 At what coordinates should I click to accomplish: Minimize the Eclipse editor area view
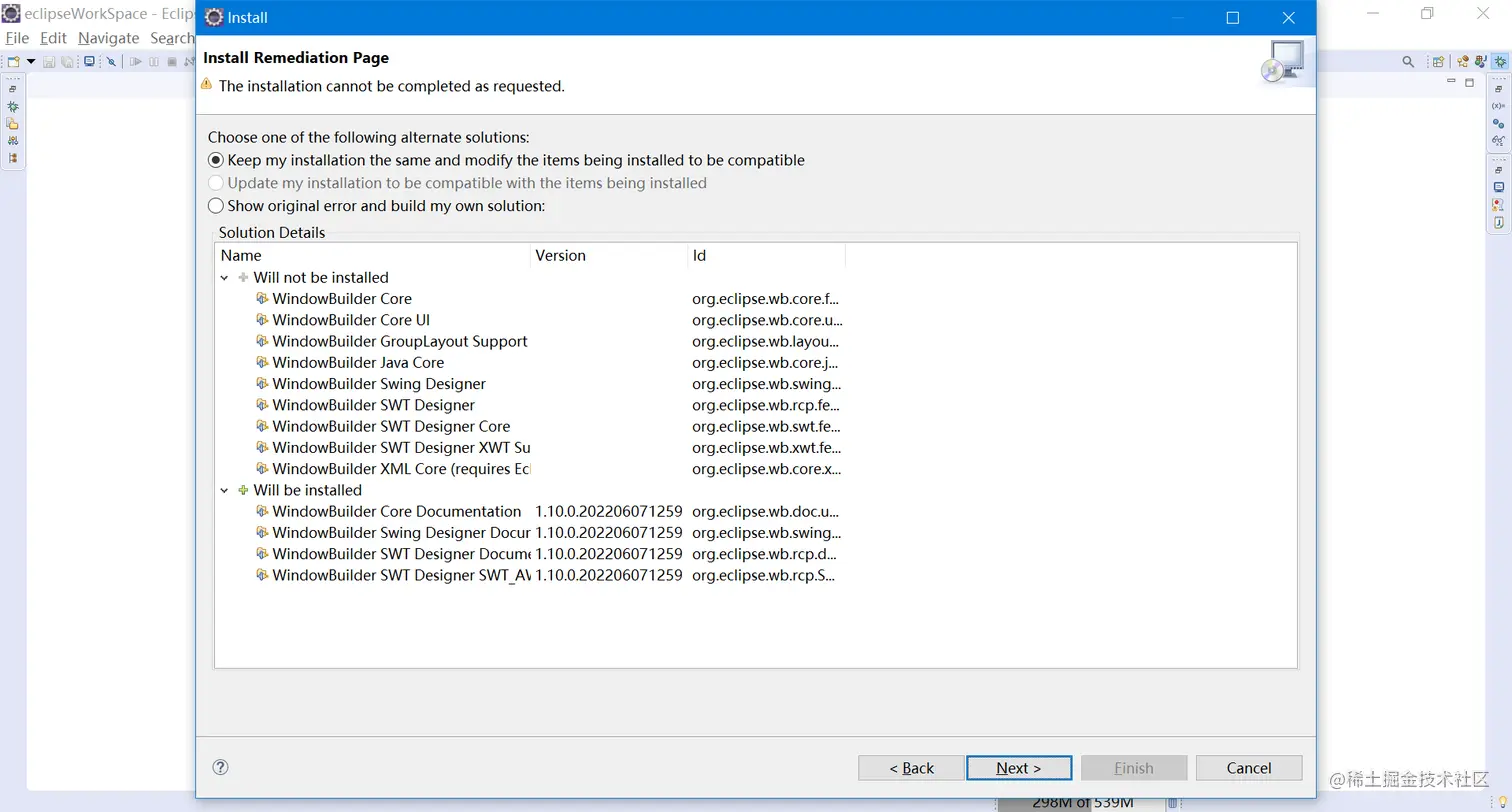(x=1451, y=81)
